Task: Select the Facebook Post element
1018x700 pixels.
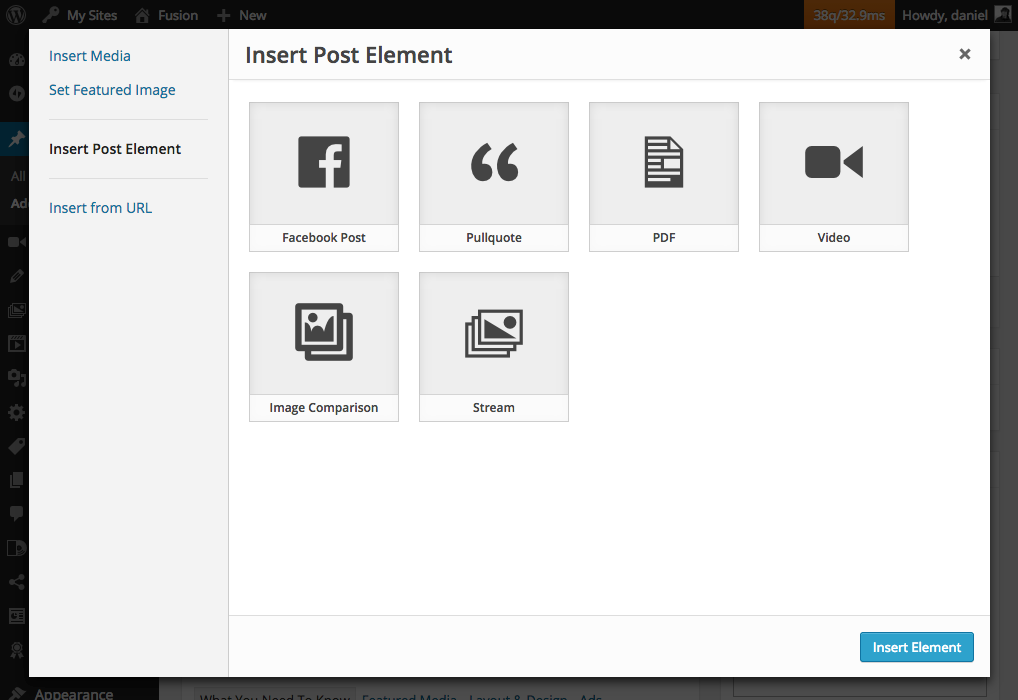Action: point(323,177)
